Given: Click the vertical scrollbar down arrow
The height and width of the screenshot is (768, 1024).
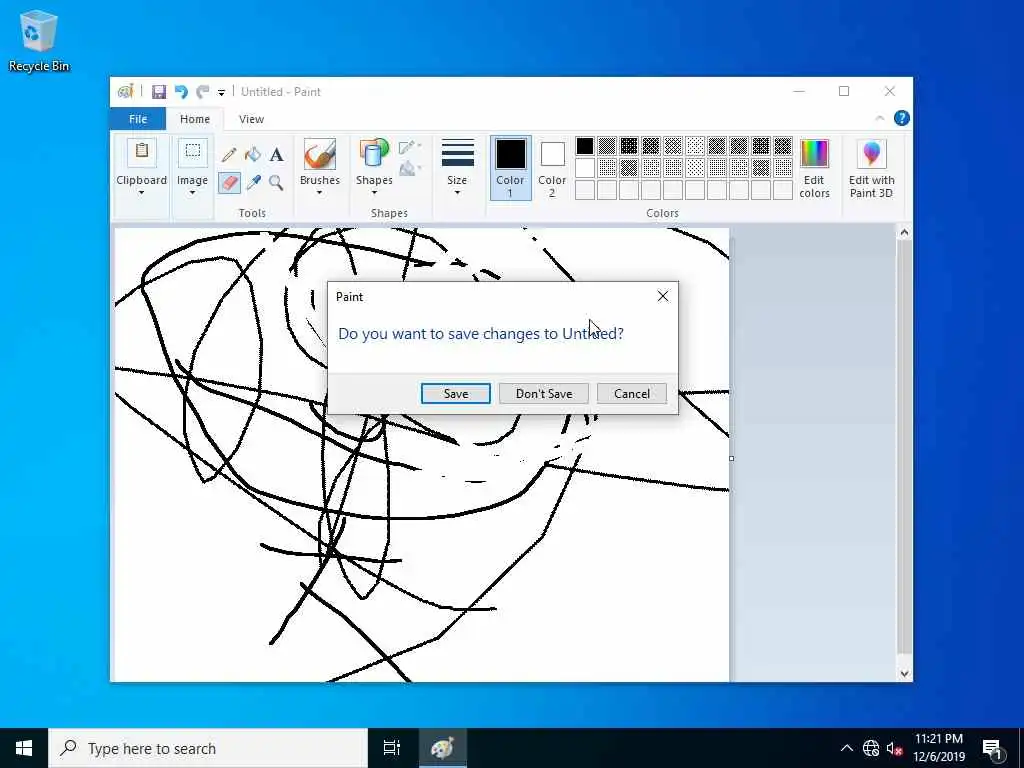Looking at the screenshot, I should 904,674.
